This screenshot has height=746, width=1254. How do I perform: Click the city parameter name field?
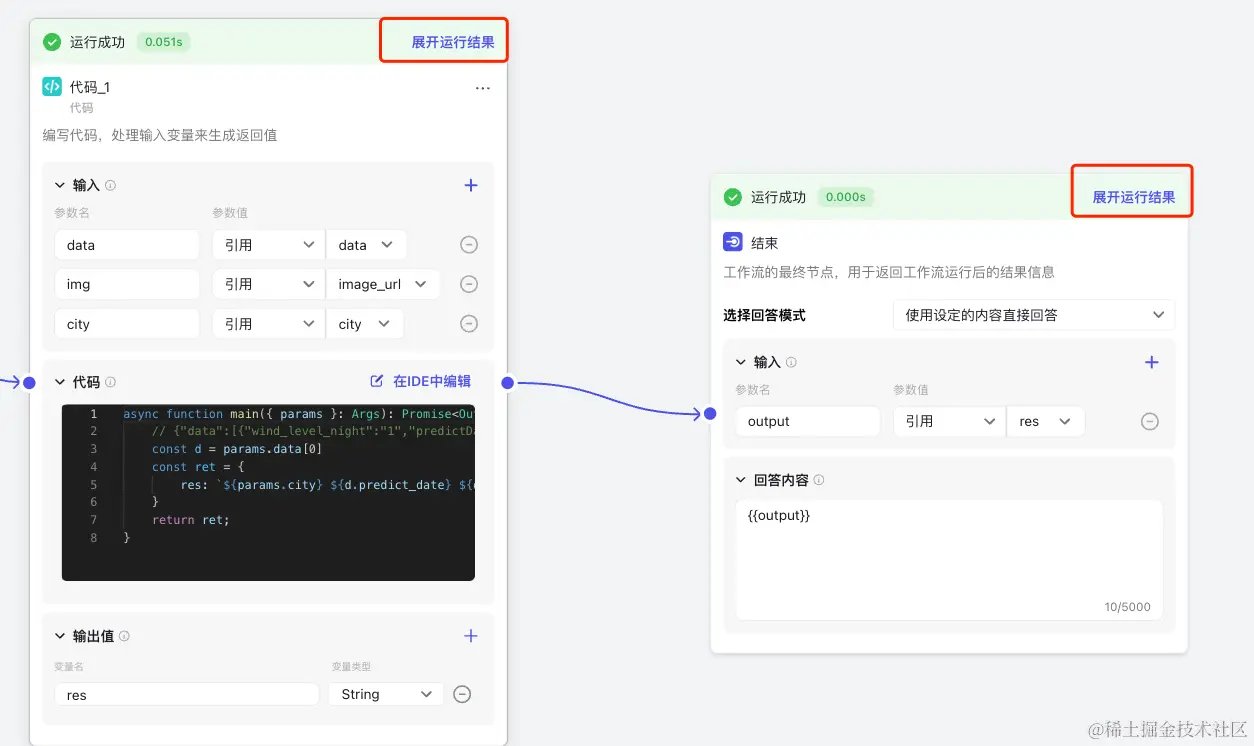pyautogui.click(x=127, y=324)
